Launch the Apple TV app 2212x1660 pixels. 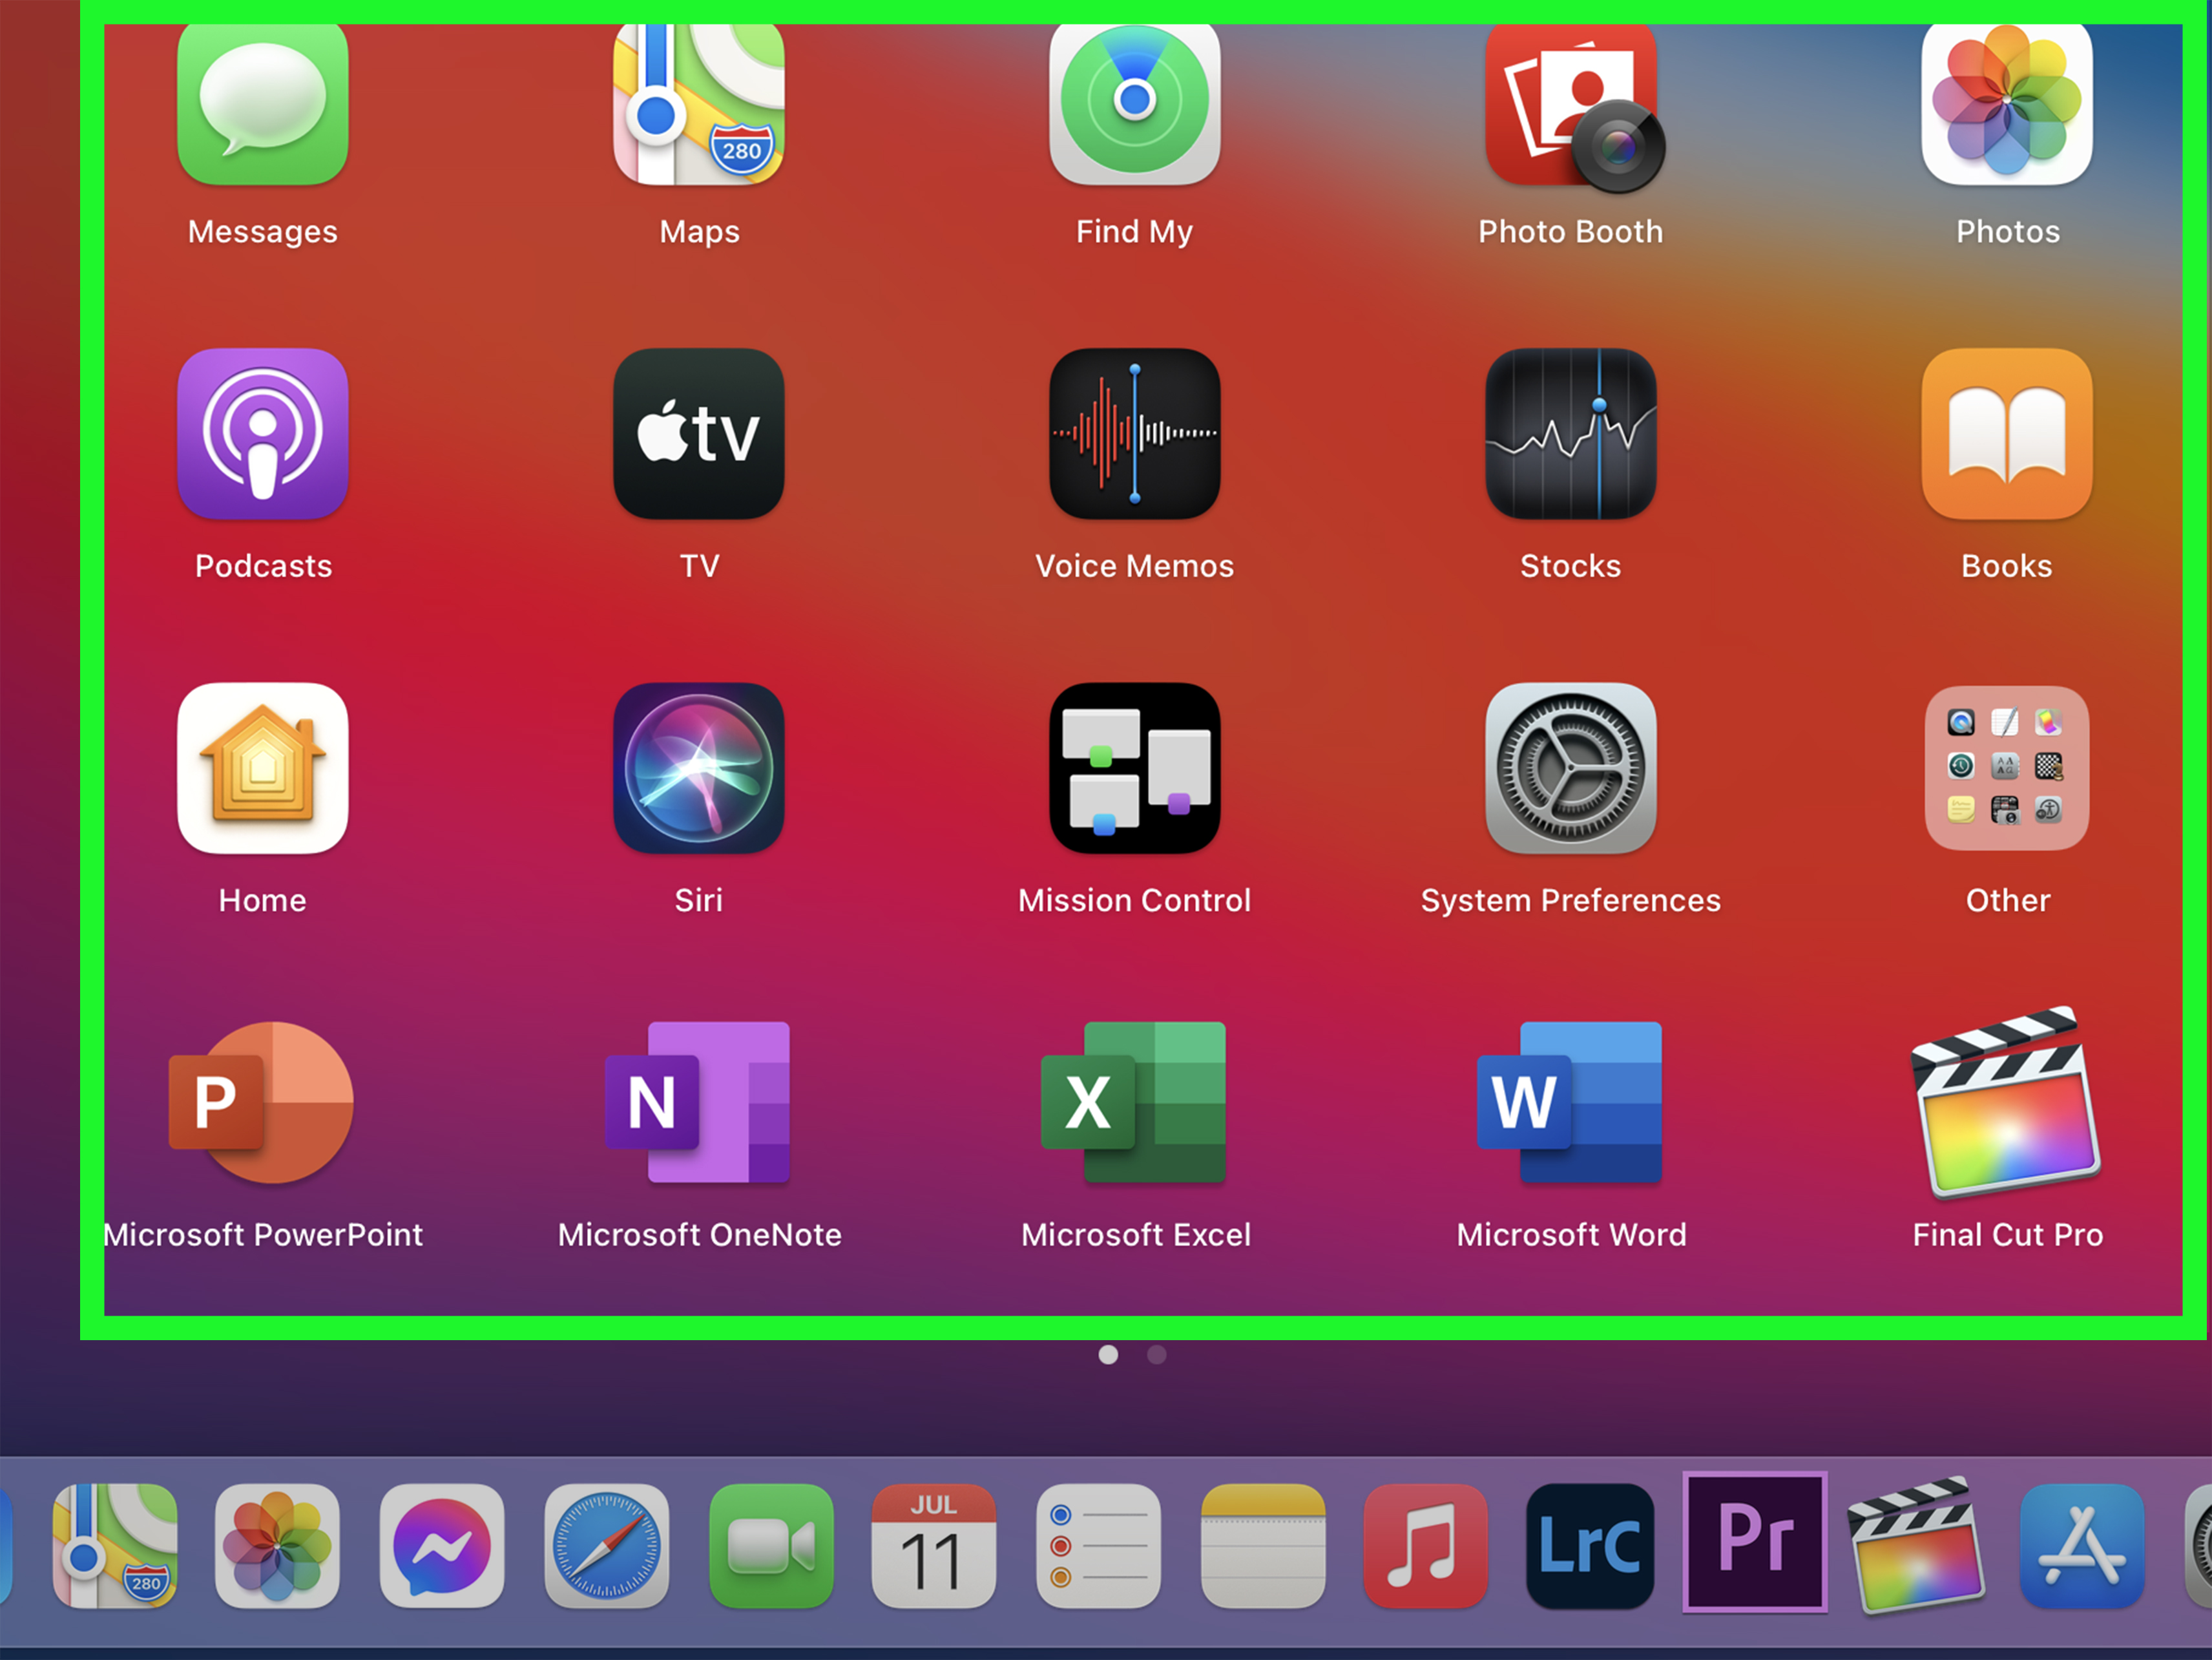tap(699, 433)
